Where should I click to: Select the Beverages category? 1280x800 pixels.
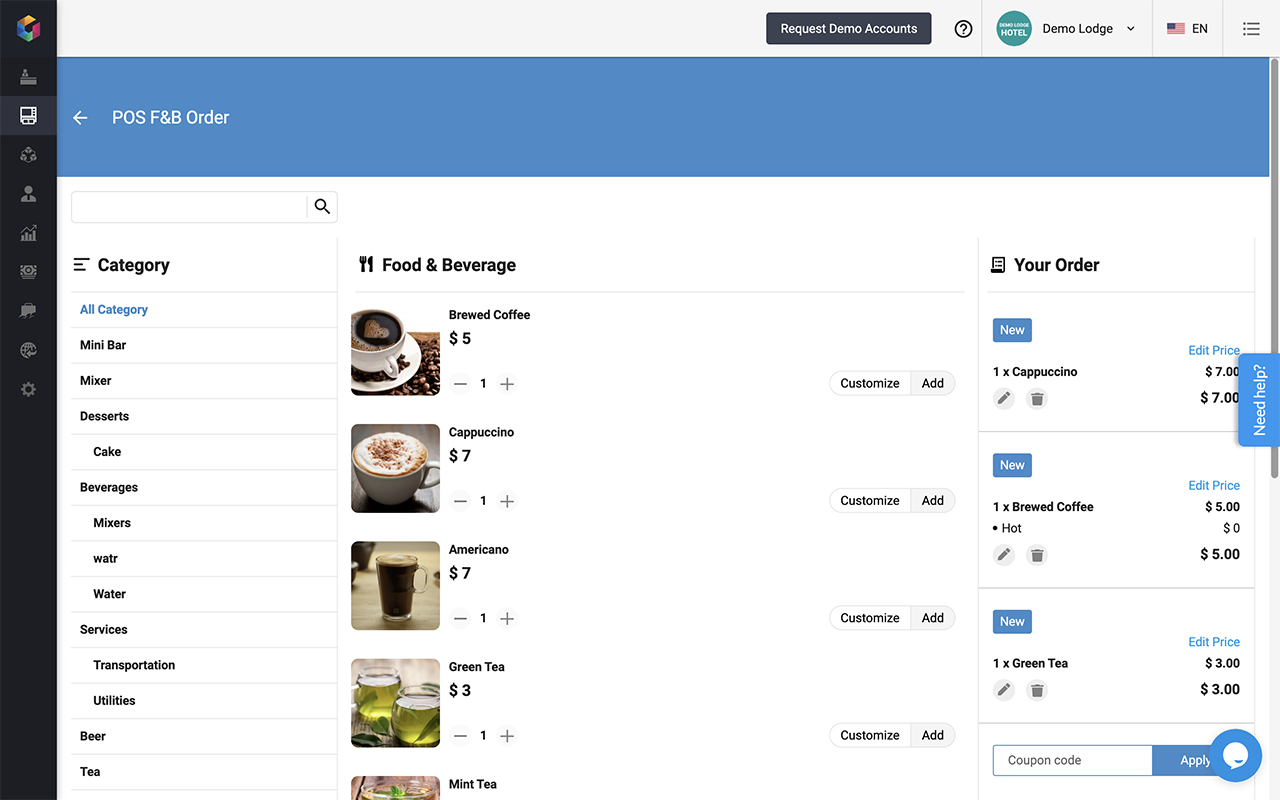pyautogui.click(x=204, y=488)
